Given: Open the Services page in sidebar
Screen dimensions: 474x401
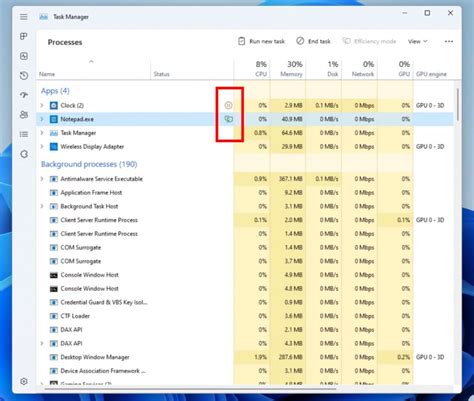Looking at the screenshot, I should pyautogui.click(x=24, y=154).
